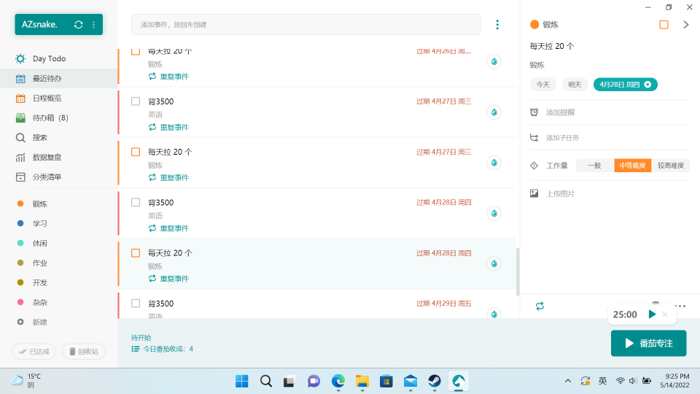Start pomodoro for 每天拉 20 个 due 4月28日
700x394 pixels.
pyautogui.click(x=494, y=264)
